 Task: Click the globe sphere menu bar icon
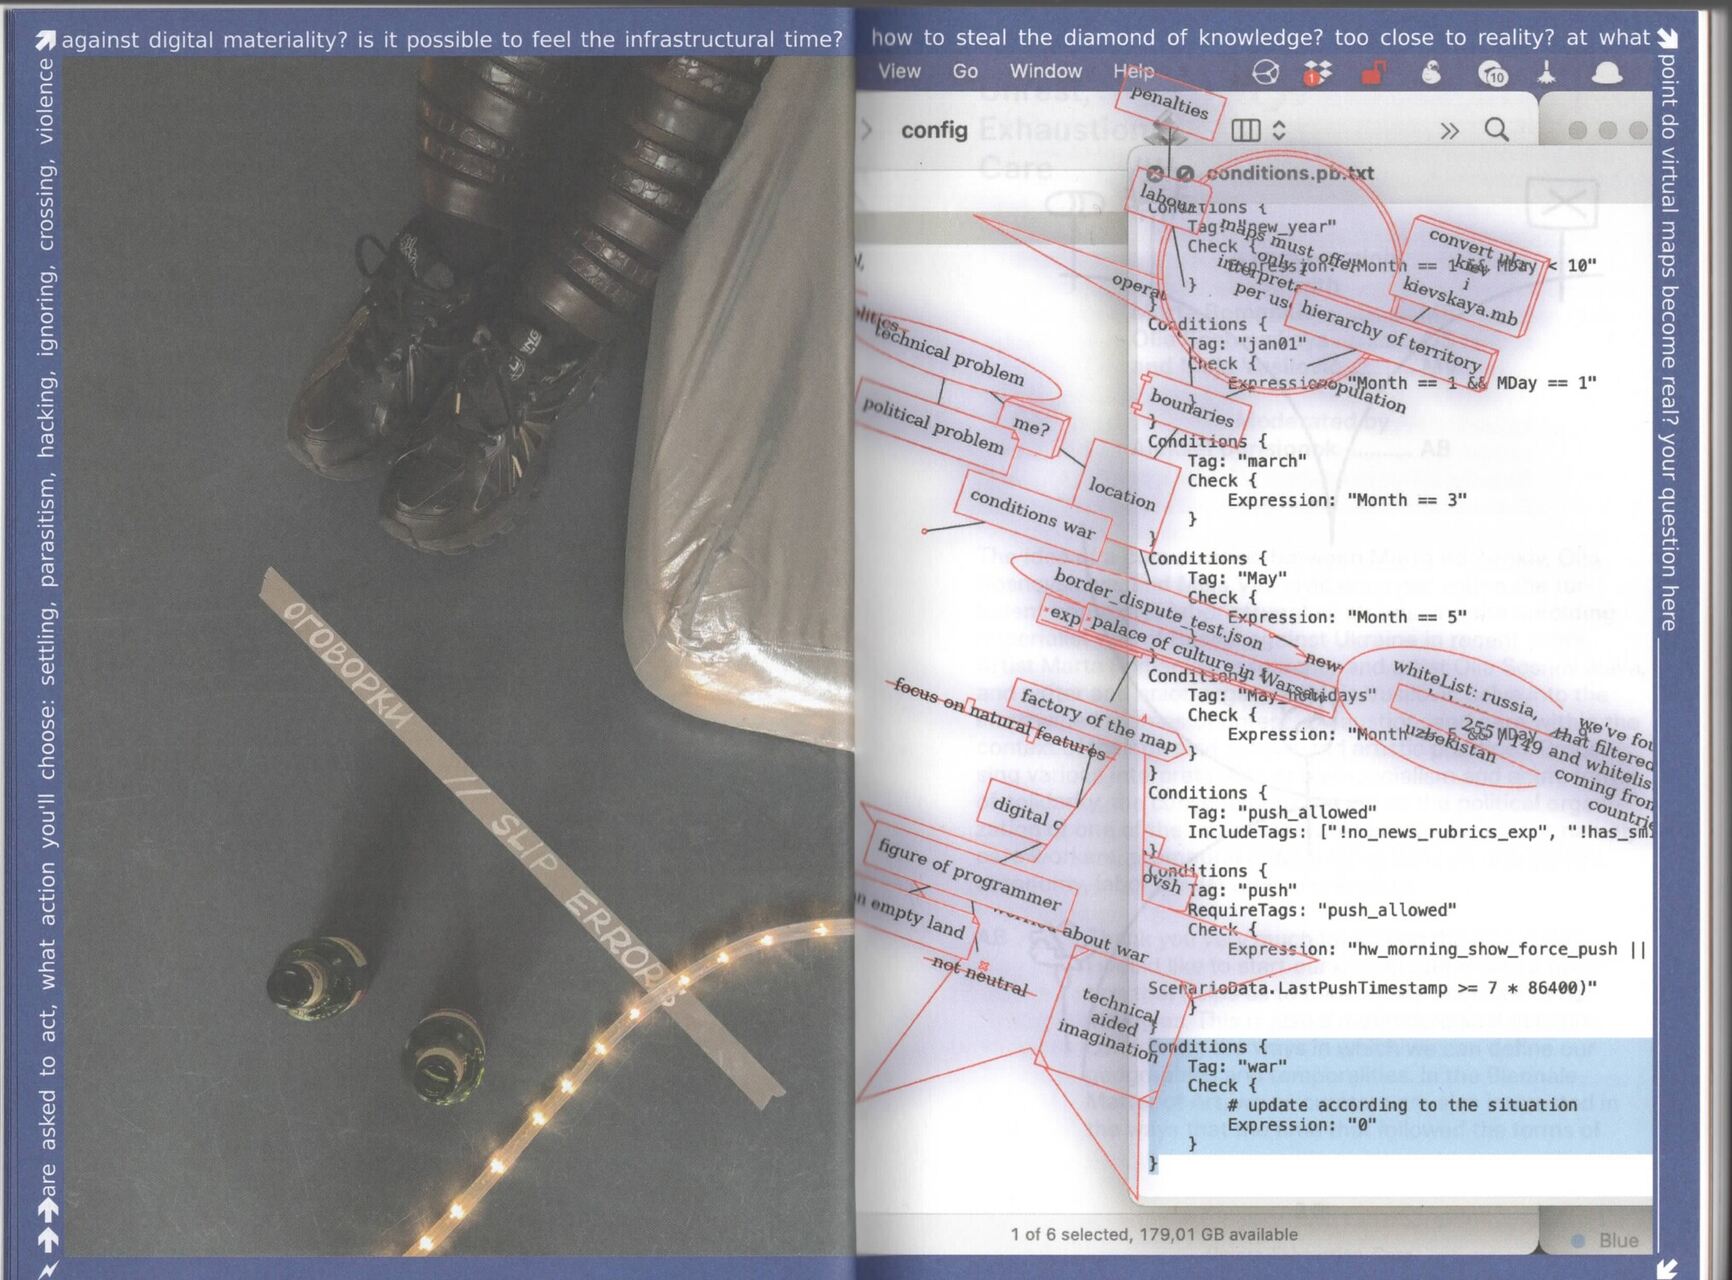coord(1266,73)
